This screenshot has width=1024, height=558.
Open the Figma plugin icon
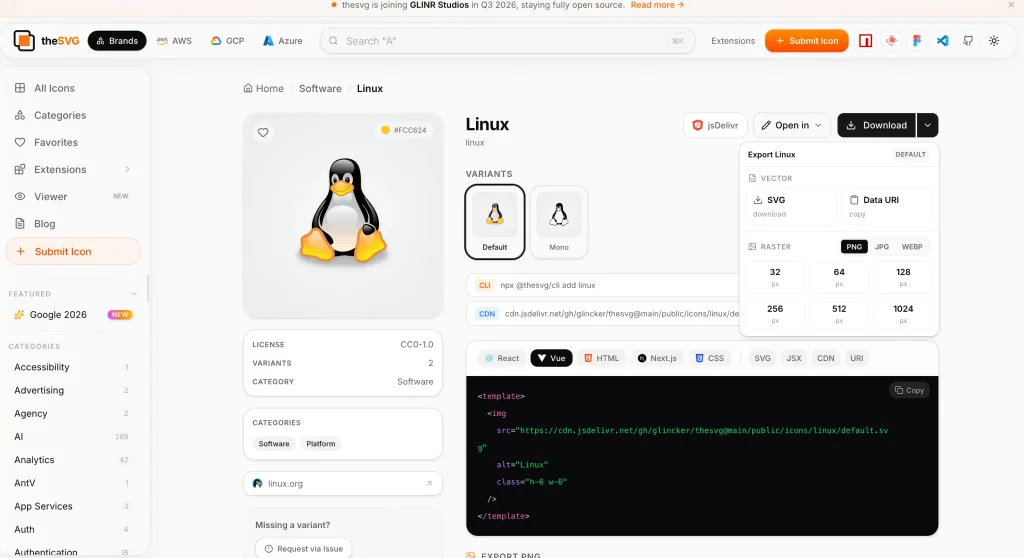coord(917,41)
